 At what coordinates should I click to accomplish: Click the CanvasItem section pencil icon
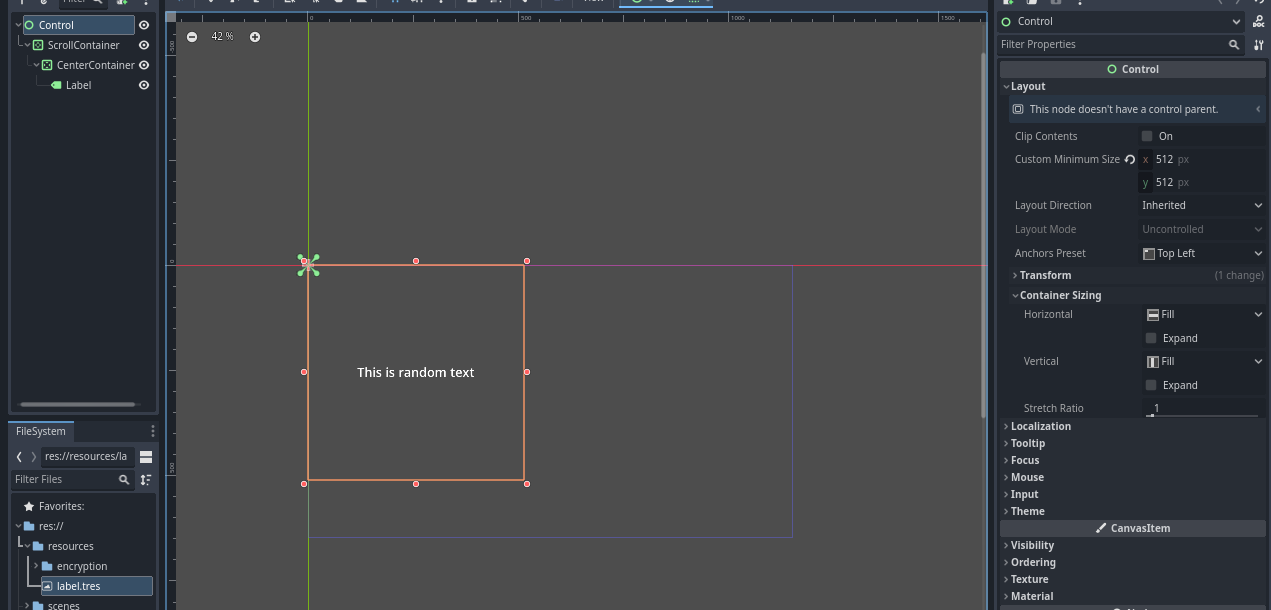tap(1101, 528)
